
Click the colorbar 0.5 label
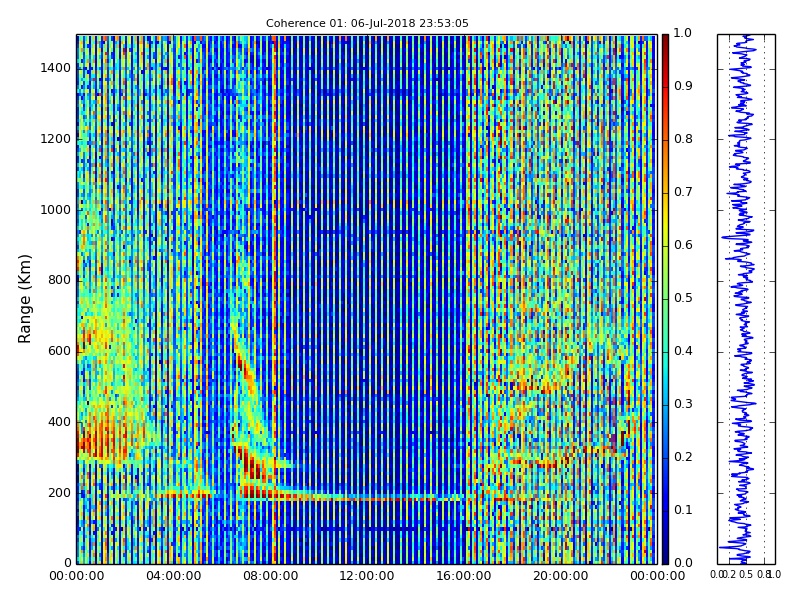(x=683, y=298)
